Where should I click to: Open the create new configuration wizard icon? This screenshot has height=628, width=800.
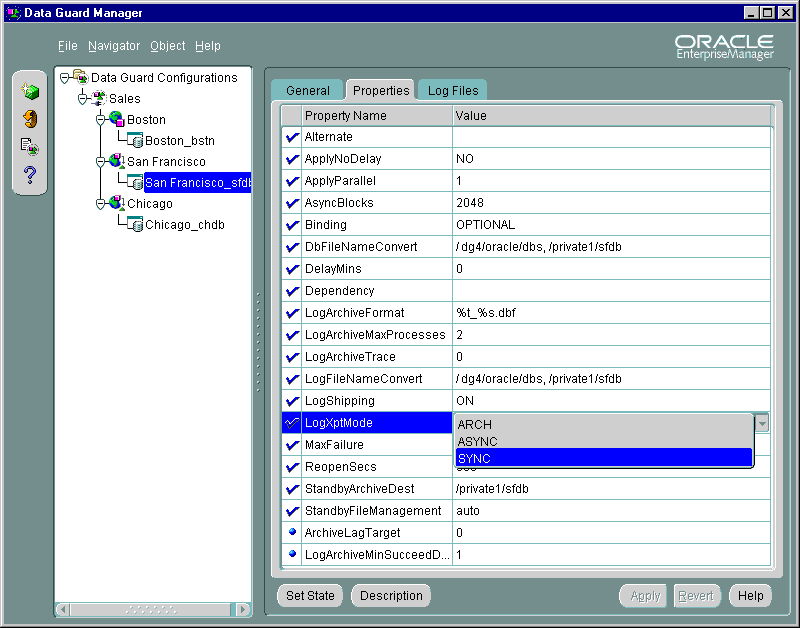pyautogui.click(x=30, y=90)
